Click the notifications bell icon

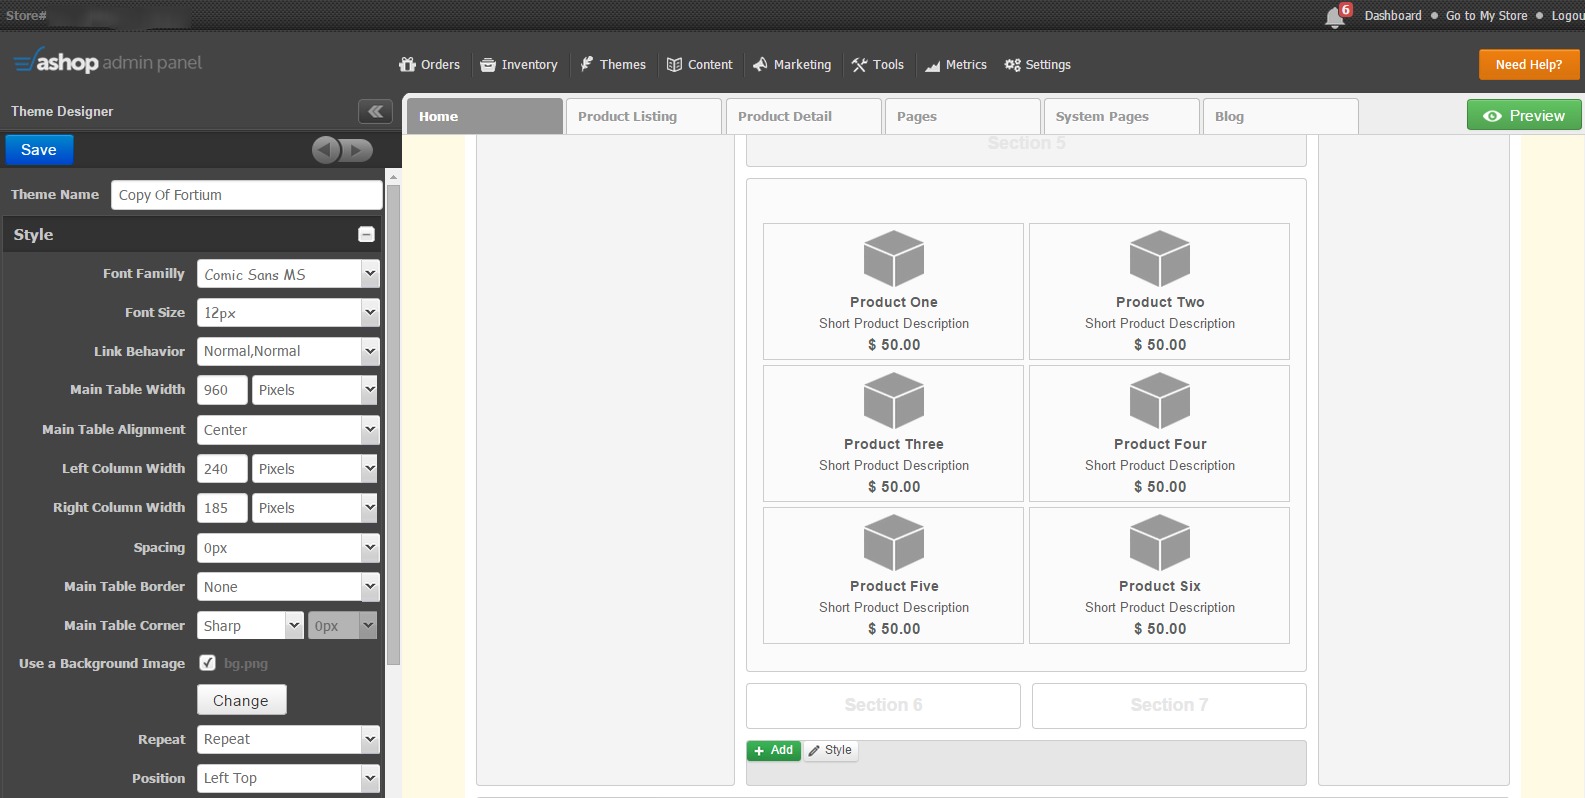tap(1334, 17)
